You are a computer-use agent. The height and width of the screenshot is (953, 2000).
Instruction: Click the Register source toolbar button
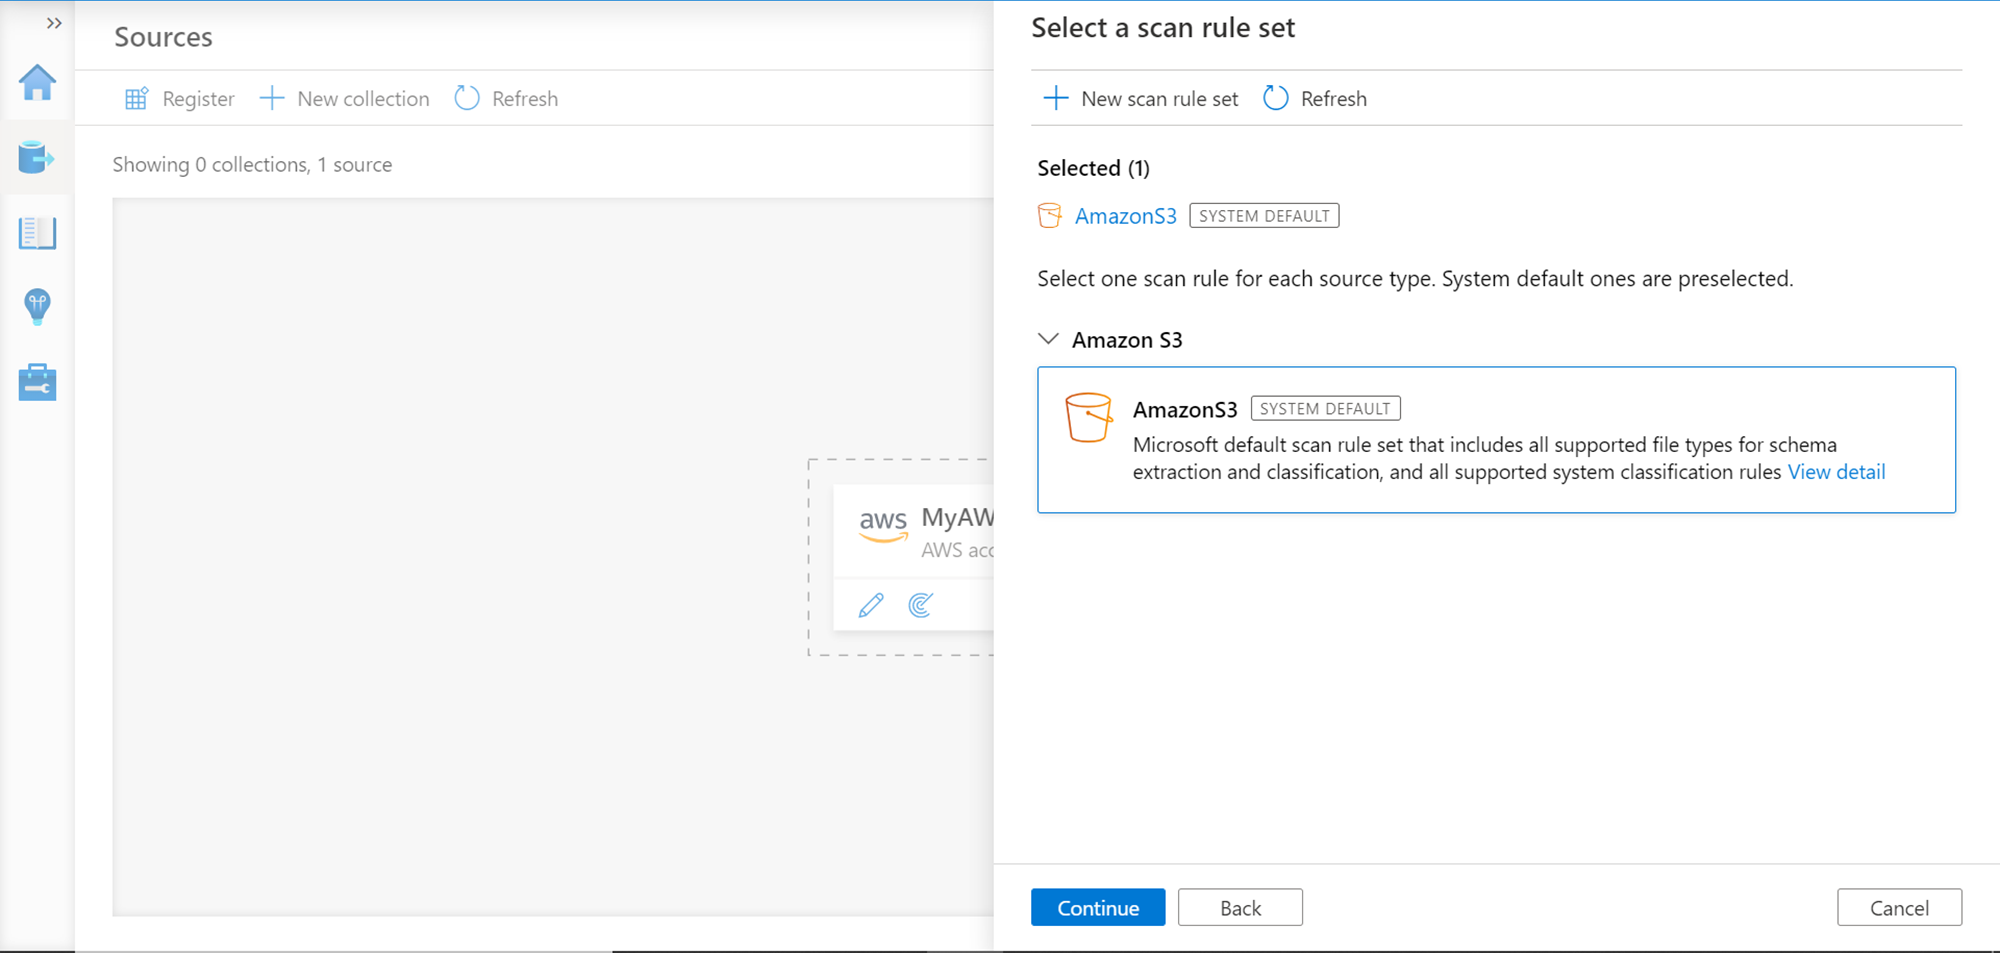pos(180,99)
